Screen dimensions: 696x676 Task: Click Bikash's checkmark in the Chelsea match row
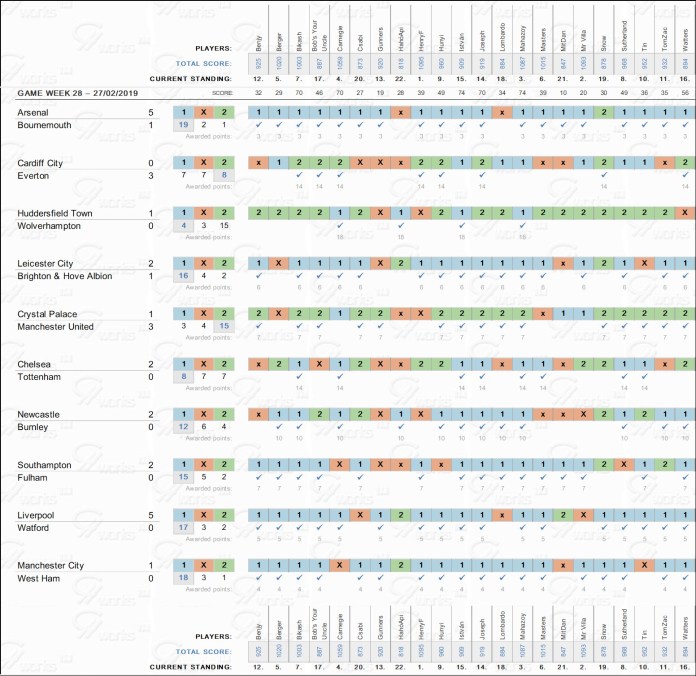pyautogui.click(x=299, y=377)
